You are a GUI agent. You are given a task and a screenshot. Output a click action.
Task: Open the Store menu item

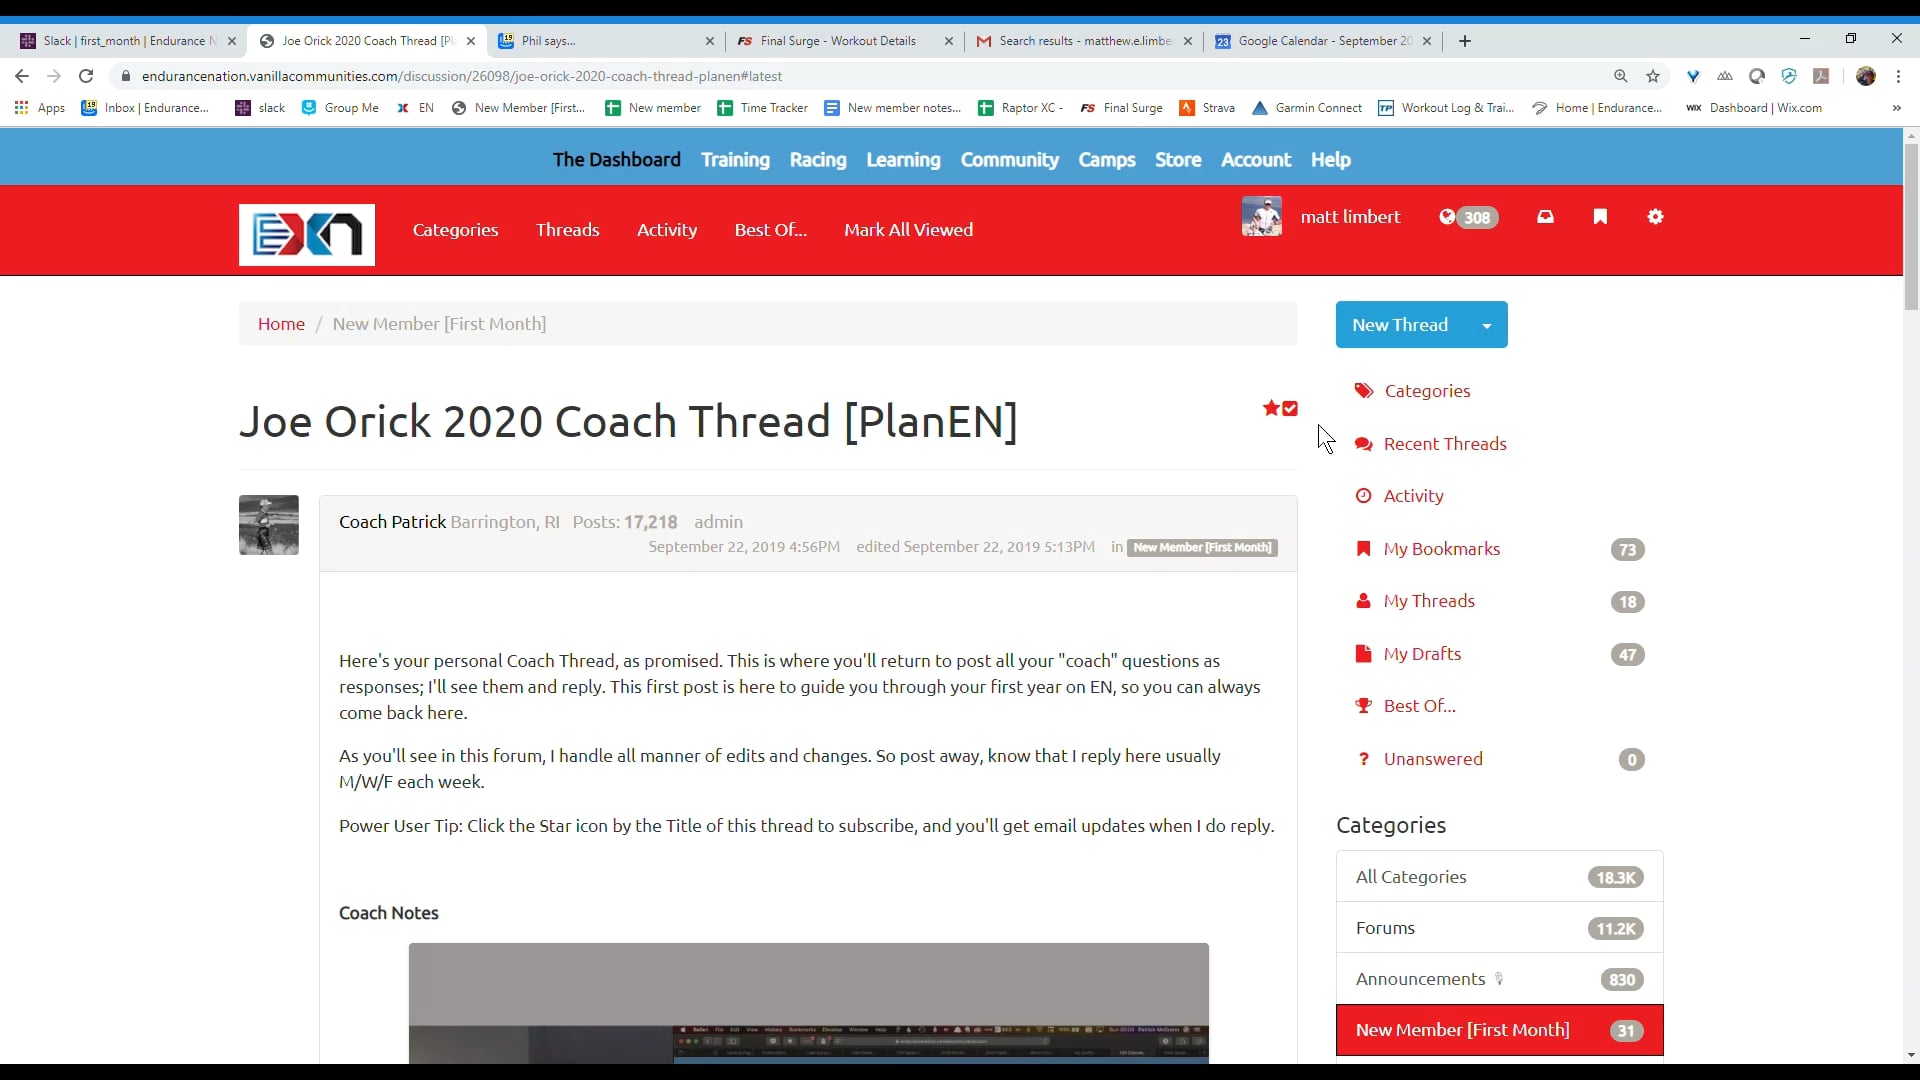(1178, 160)
